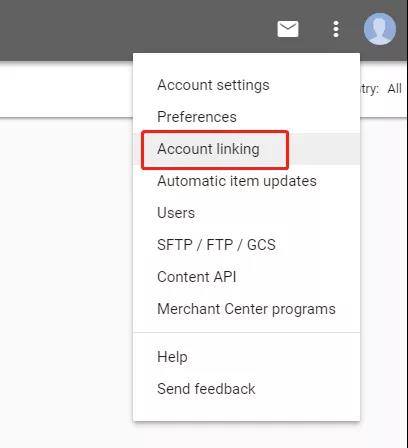Open Automatic item updates
408x448 pixels.
237,181
